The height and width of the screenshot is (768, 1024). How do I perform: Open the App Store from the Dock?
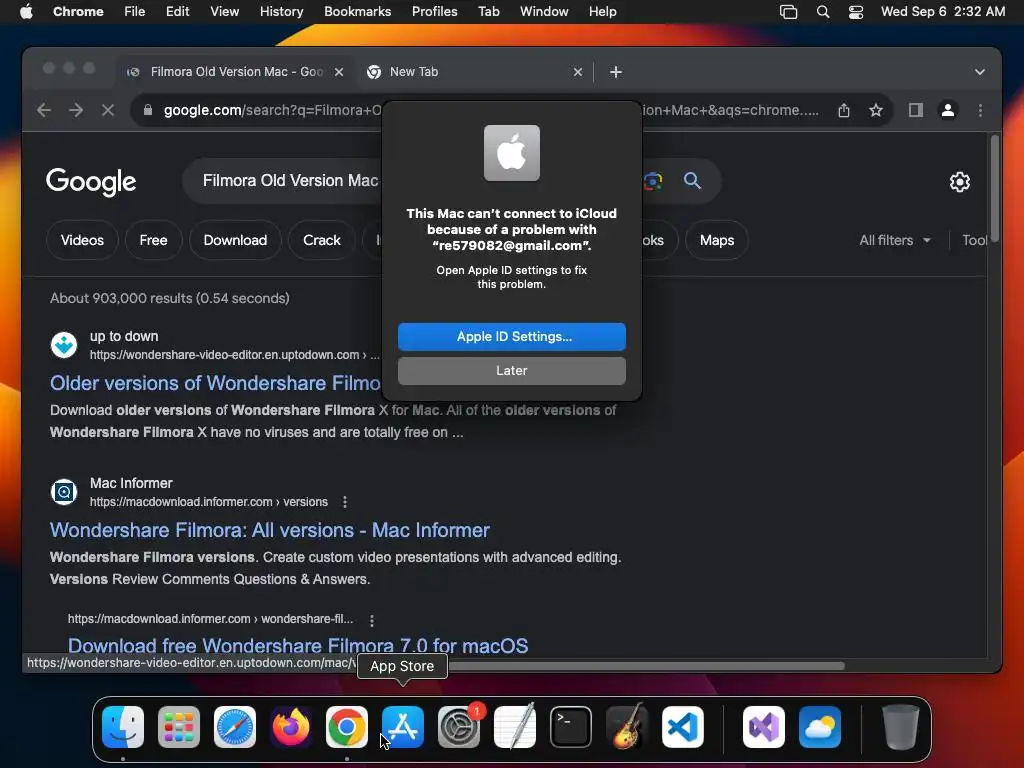coord(403,727)
